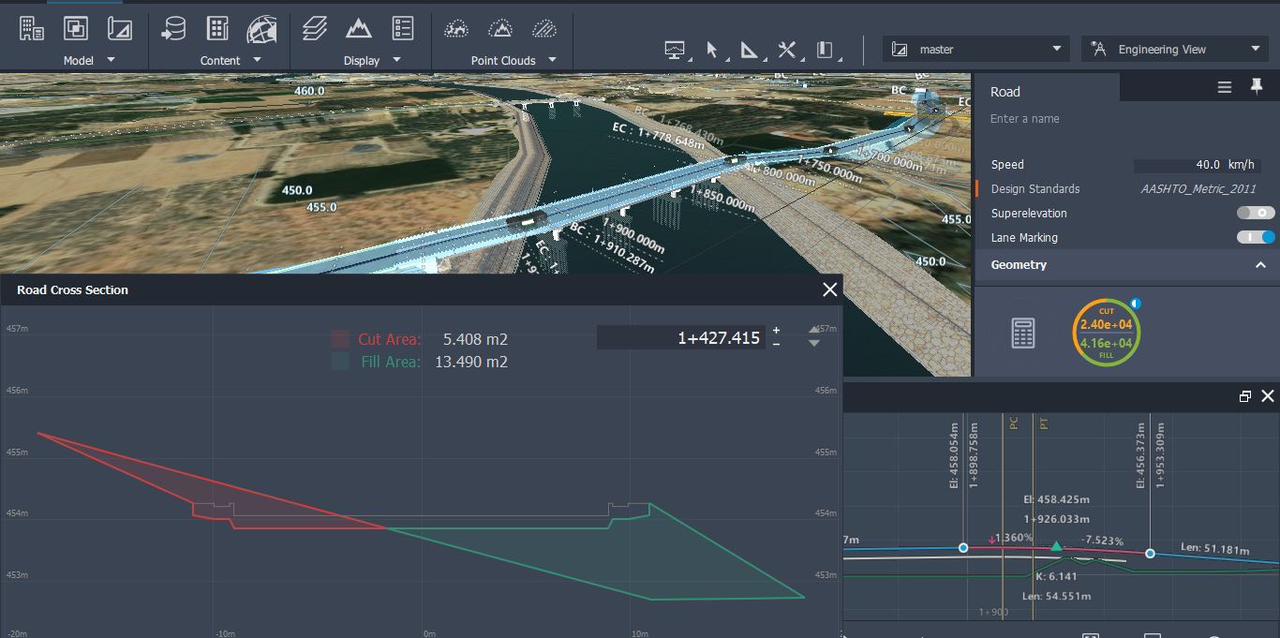Open the Road panel hamburger menu

tap(1224, 88)
